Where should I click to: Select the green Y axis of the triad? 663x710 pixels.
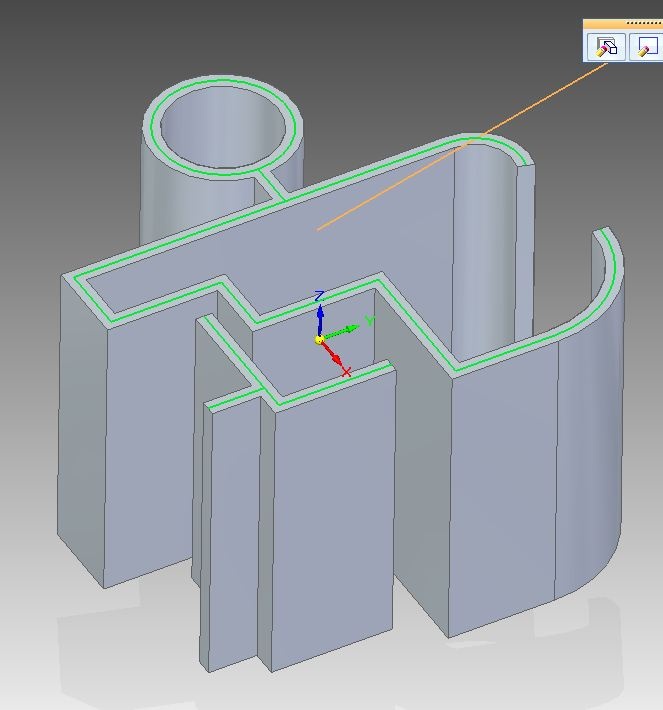pos(341,331)
